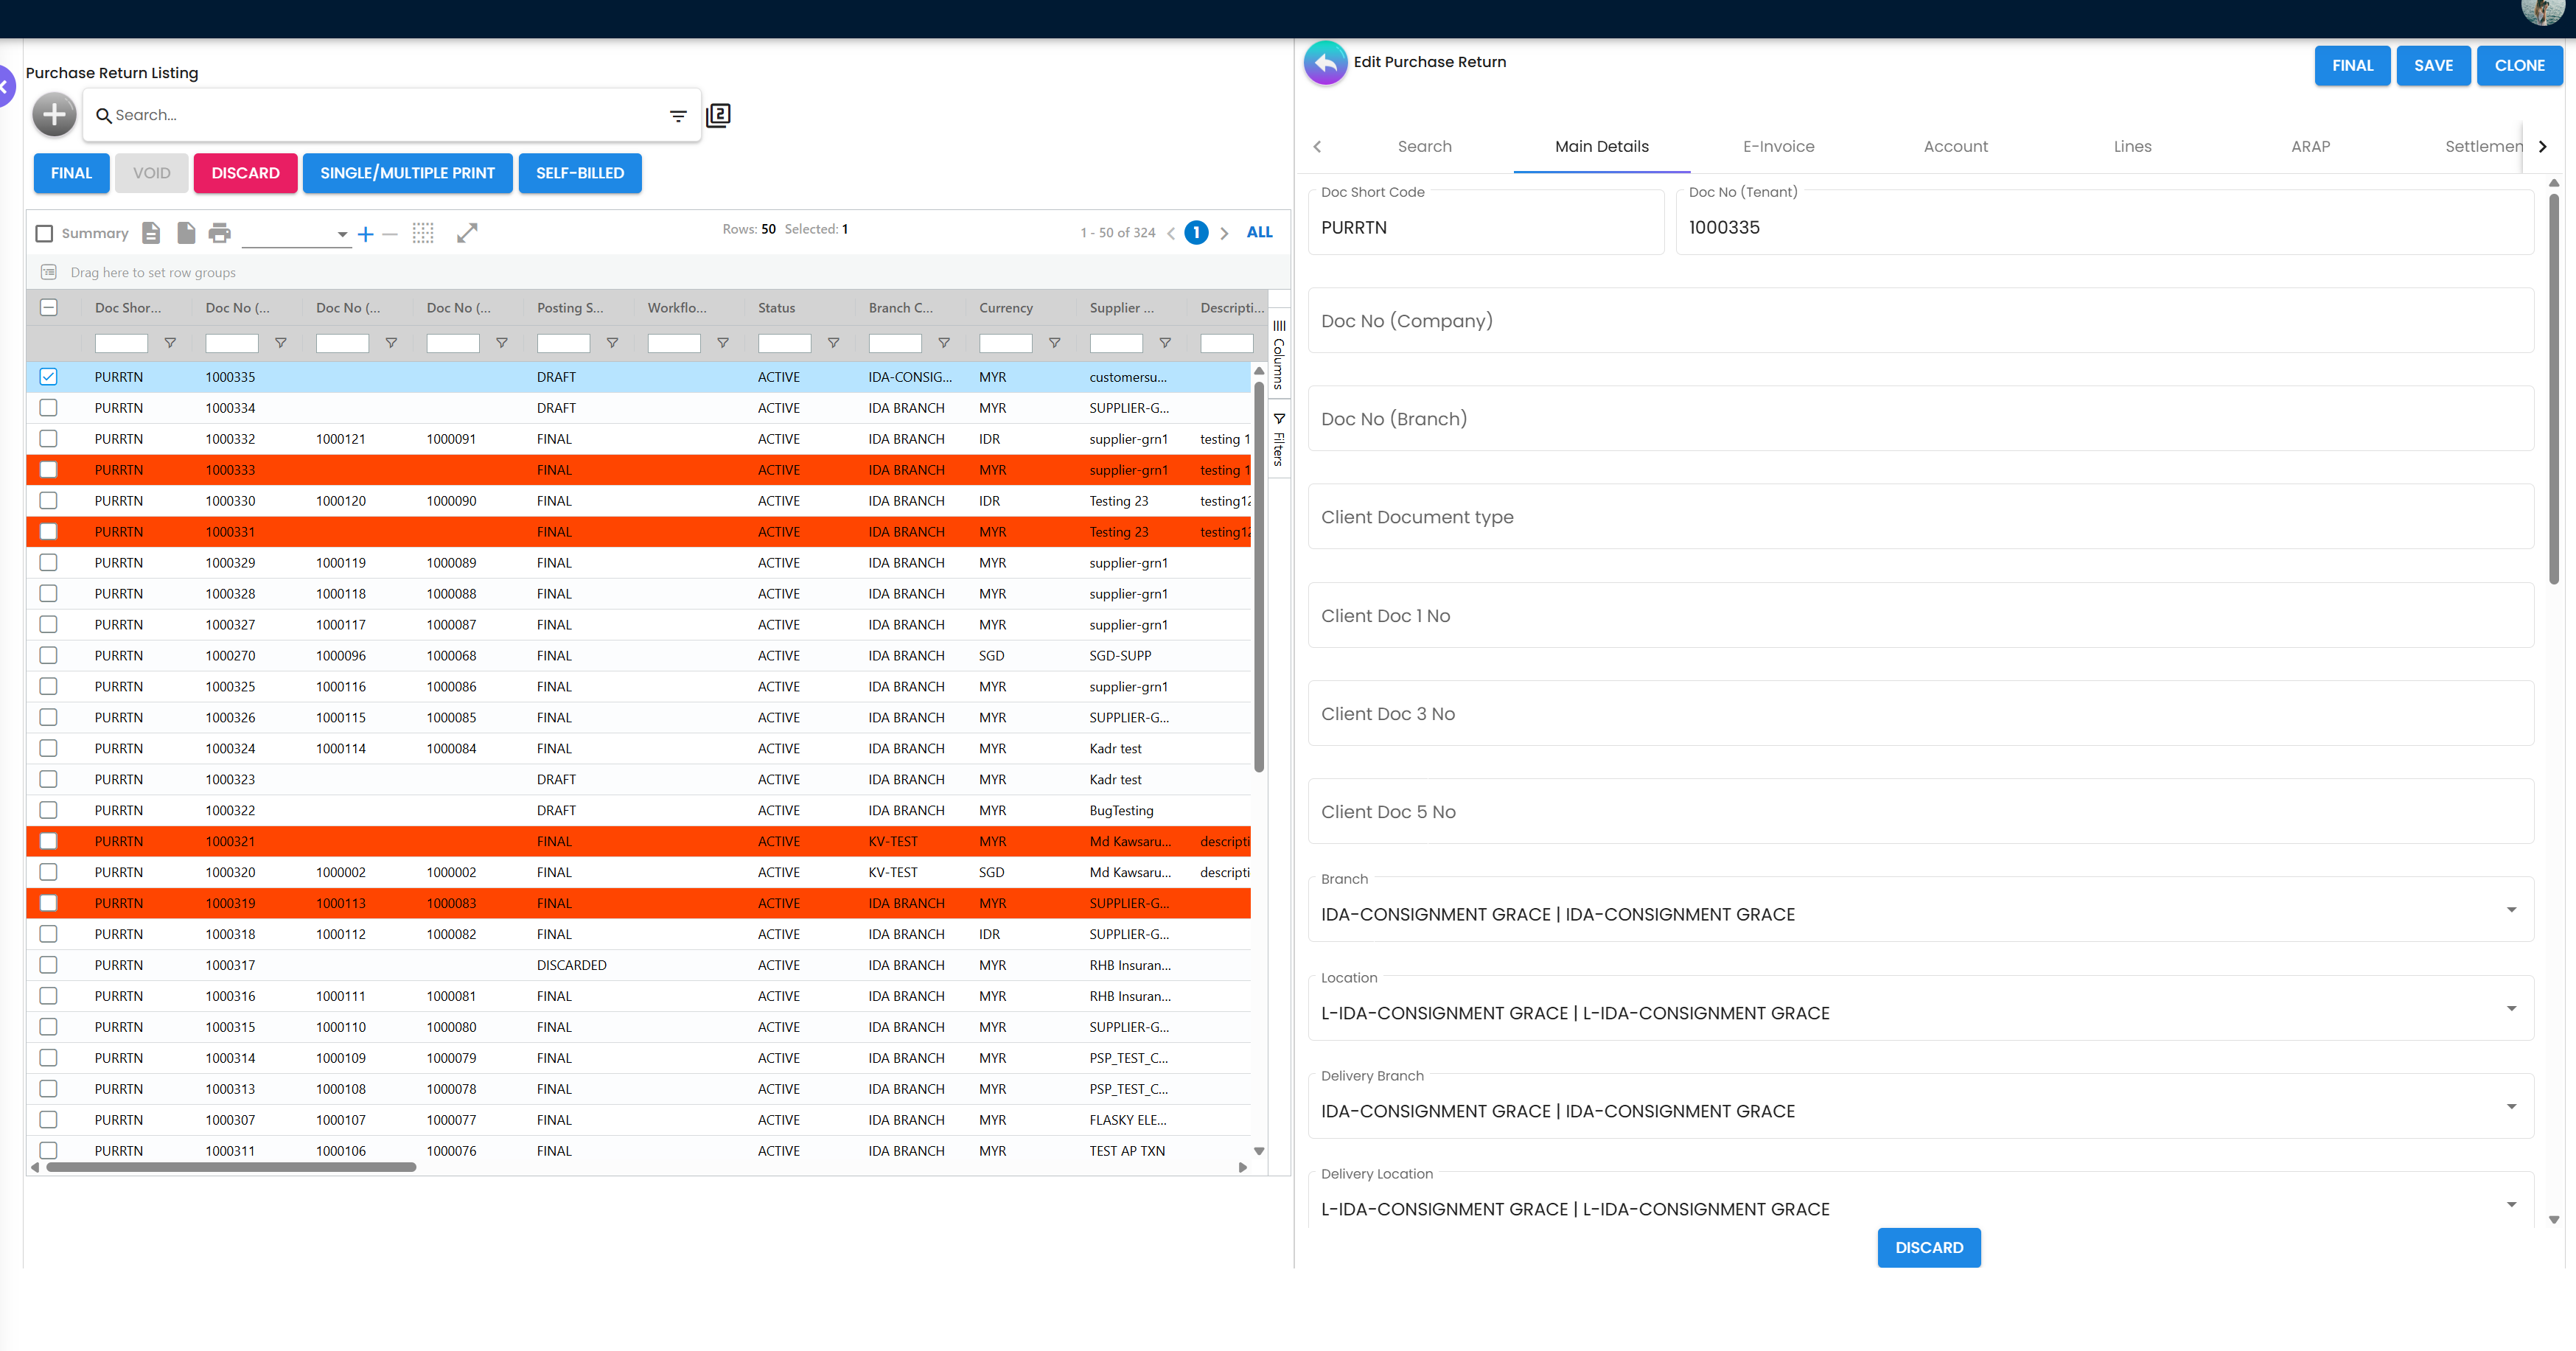
Task: Open the Delivery Branch dropdown
Action: click(x=1920, y=1106)
